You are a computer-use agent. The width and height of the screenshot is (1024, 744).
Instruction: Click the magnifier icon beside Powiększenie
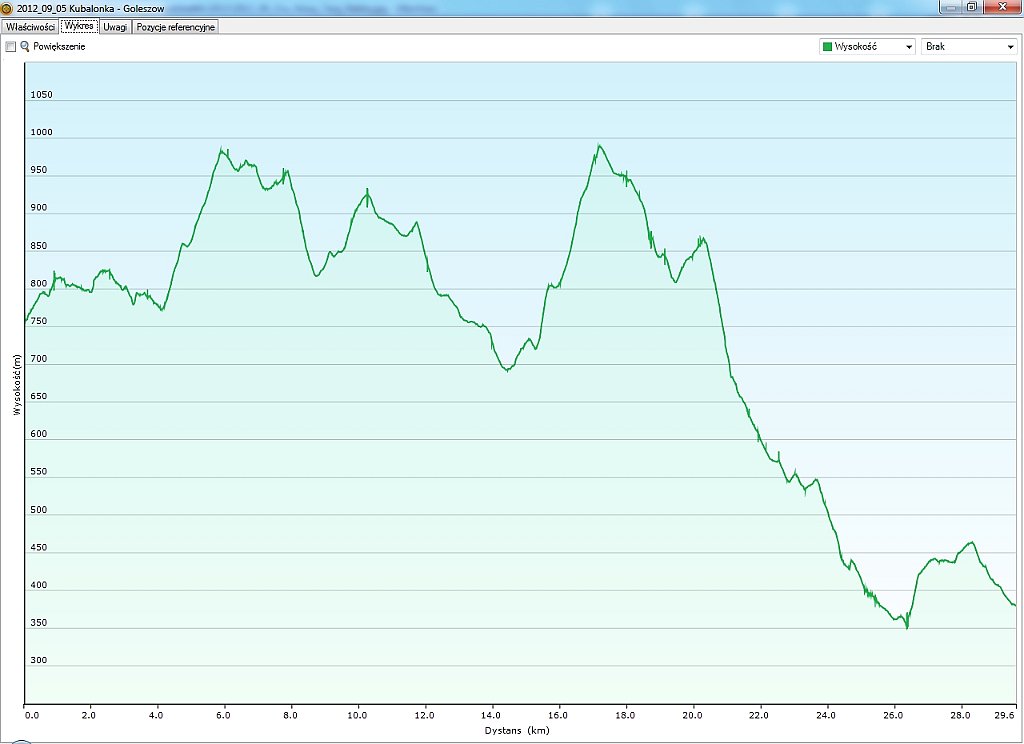[25, 47]
